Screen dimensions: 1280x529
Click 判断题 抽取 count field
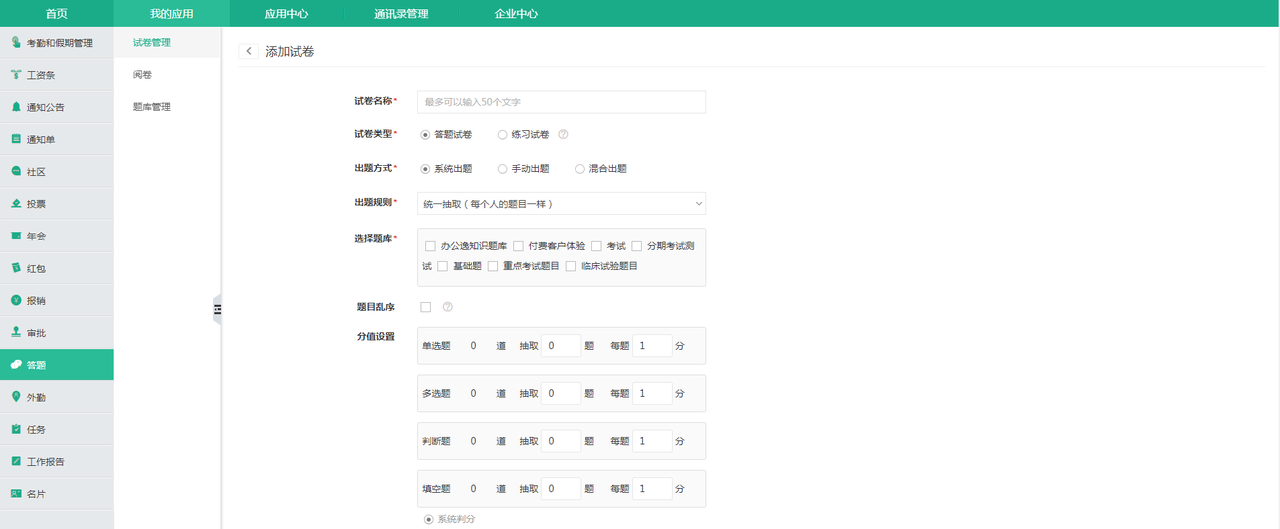pos(561,441)
